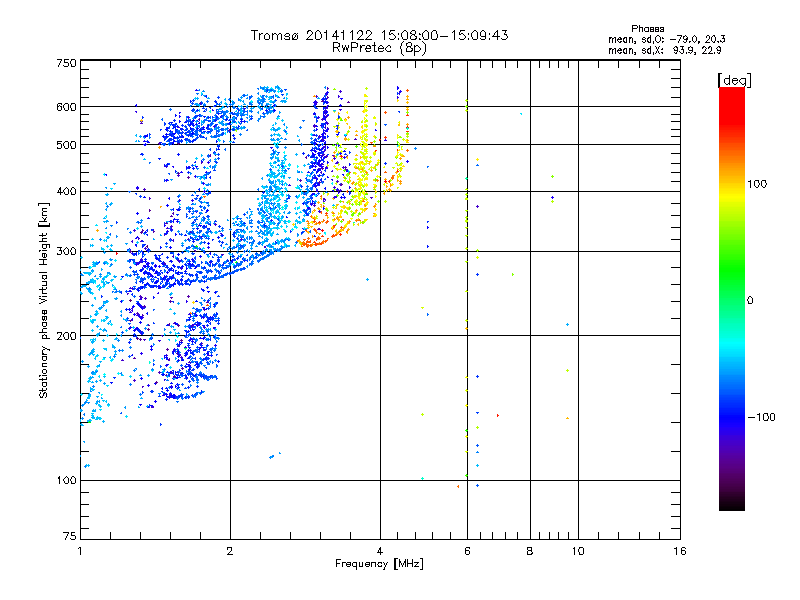Screen dimensions: 800x600
Task: Click the y-axis tick label '600'
Action: (66, 107)
